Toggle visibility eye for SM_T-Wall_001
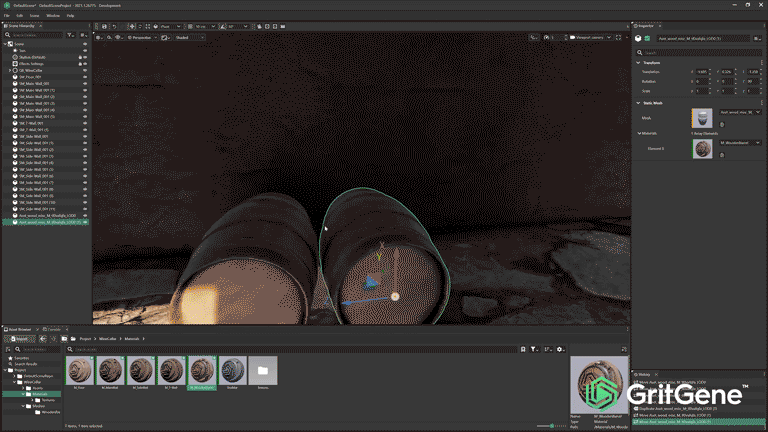768x432 pixels. coord(85,123)
